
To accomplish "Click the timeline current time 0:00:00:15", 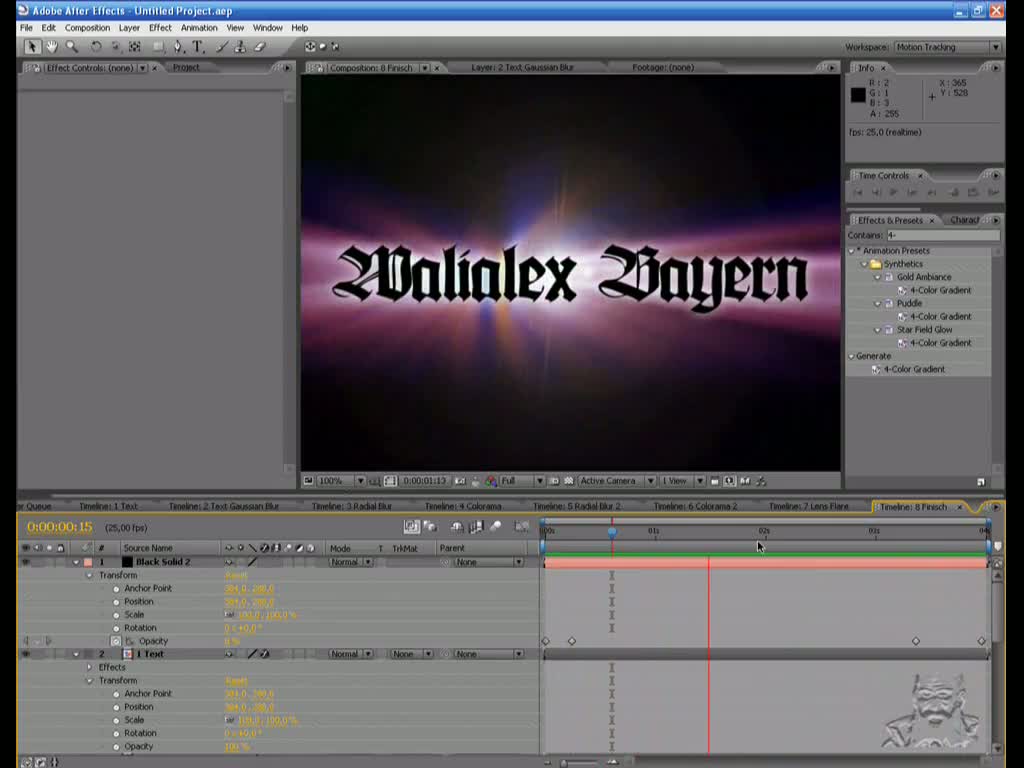I will 59,527.
